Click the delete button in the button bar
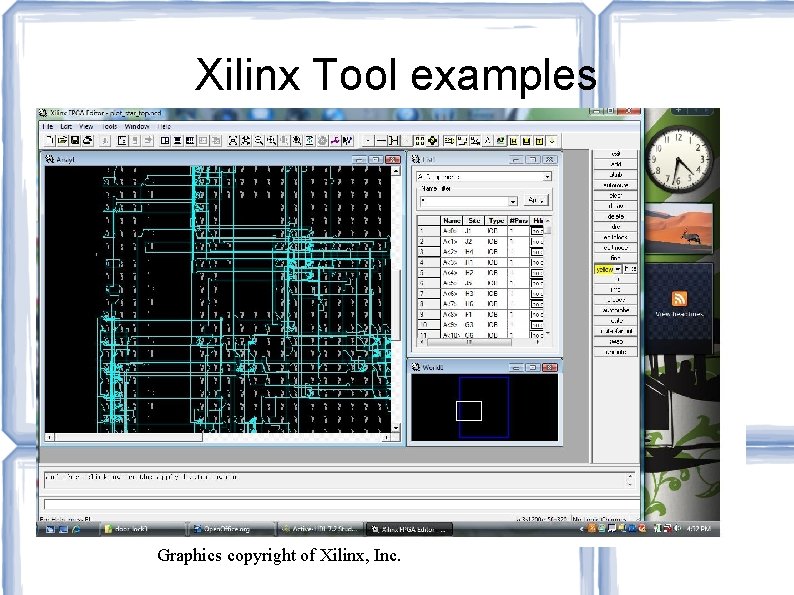This screenshot has height=595, width=794. (x=615, y=216)
